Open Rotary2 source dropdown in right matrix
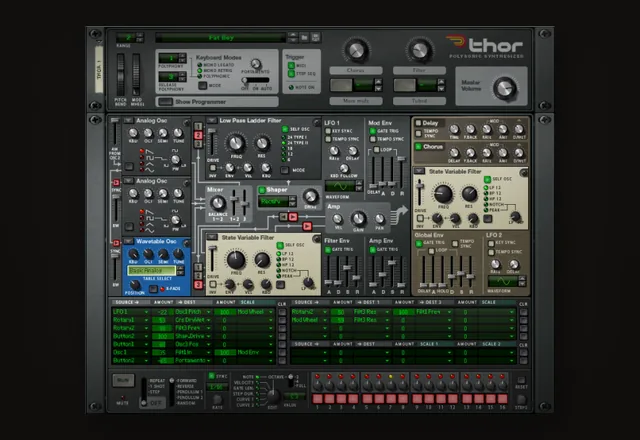Viewport: 640px width, 440px height. click(309, 312)
